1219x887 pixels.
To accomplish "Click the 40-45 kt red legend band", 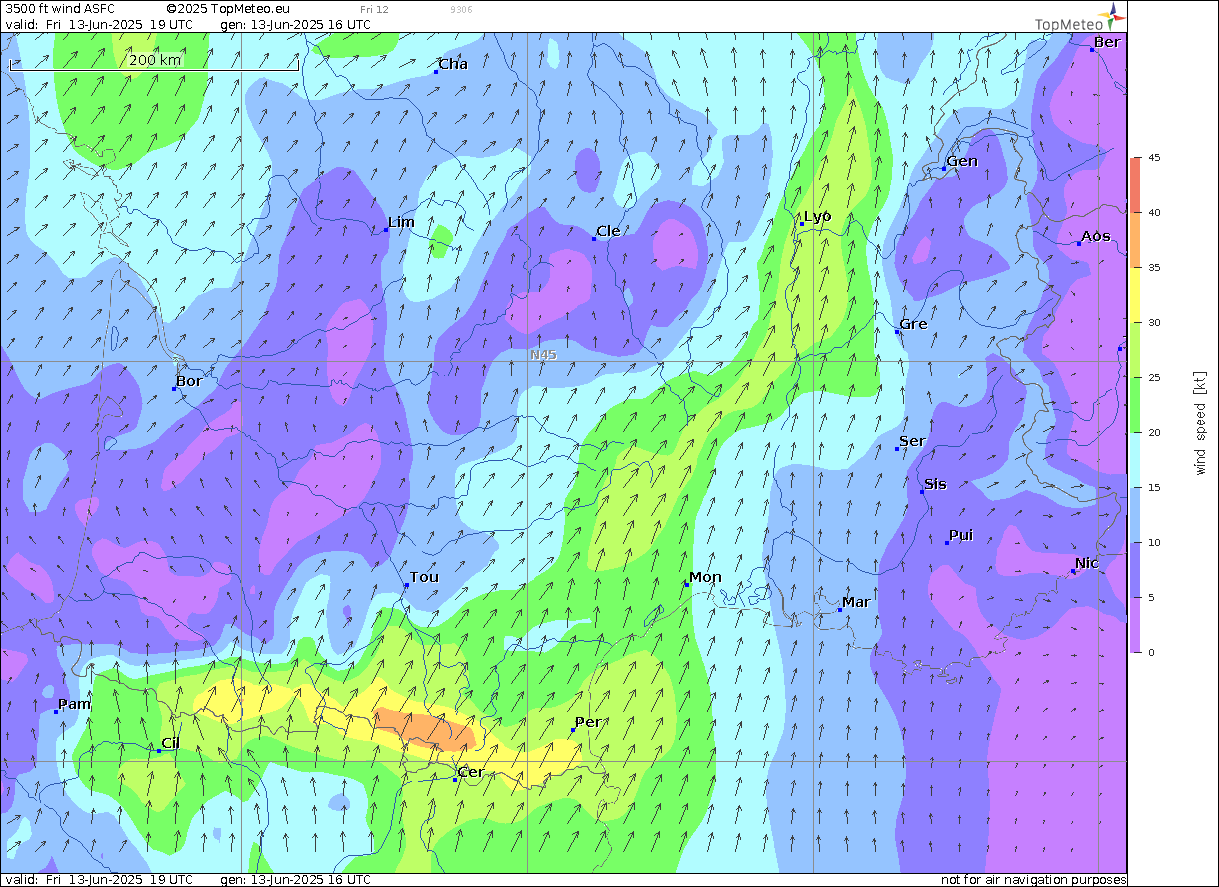I will click(x=1134, y=184).
